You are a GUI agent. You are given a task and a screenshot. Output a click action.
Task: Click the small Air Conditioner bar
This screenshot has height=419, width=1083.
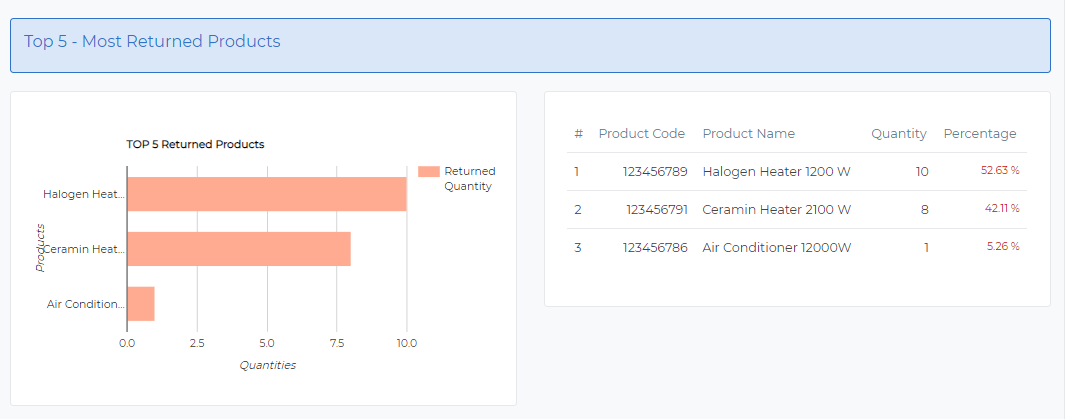(140, 304)
